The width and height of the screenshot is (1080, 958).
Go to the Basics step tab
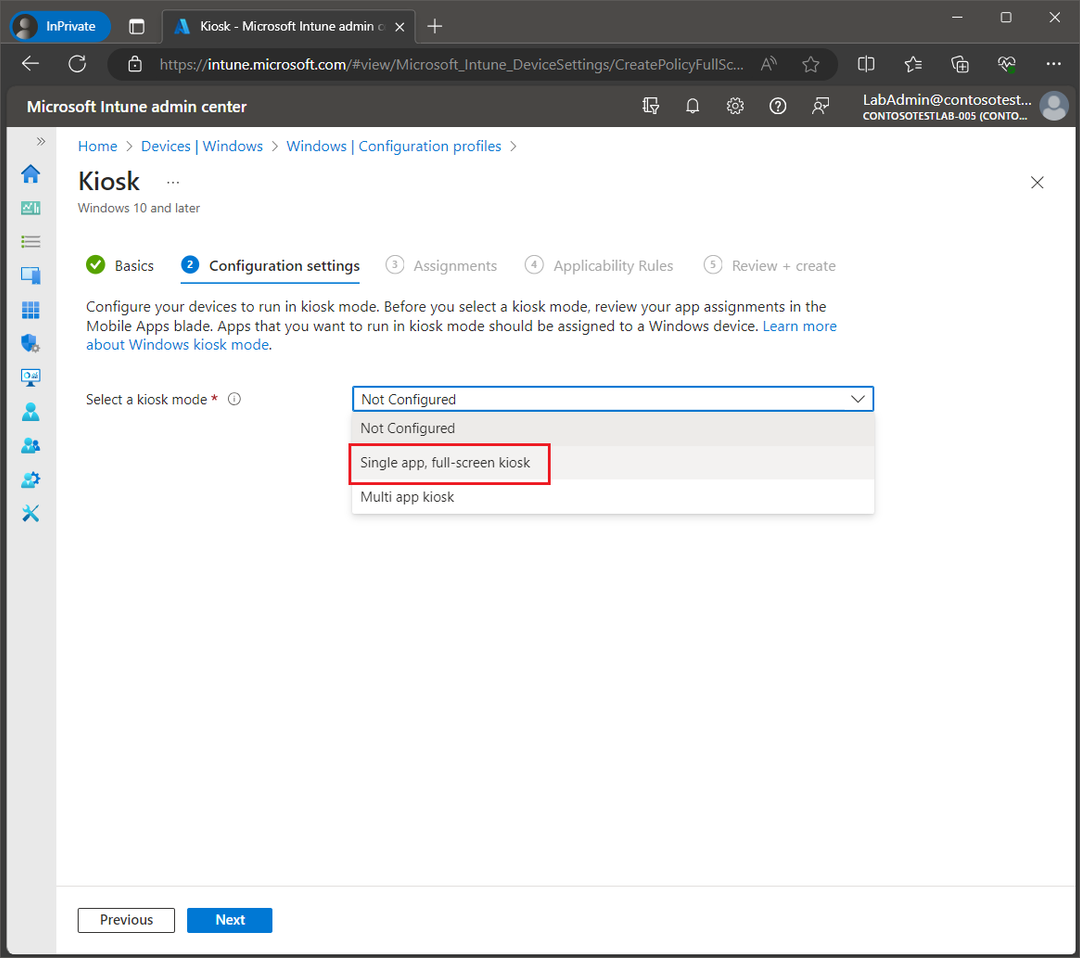(121, 266)
